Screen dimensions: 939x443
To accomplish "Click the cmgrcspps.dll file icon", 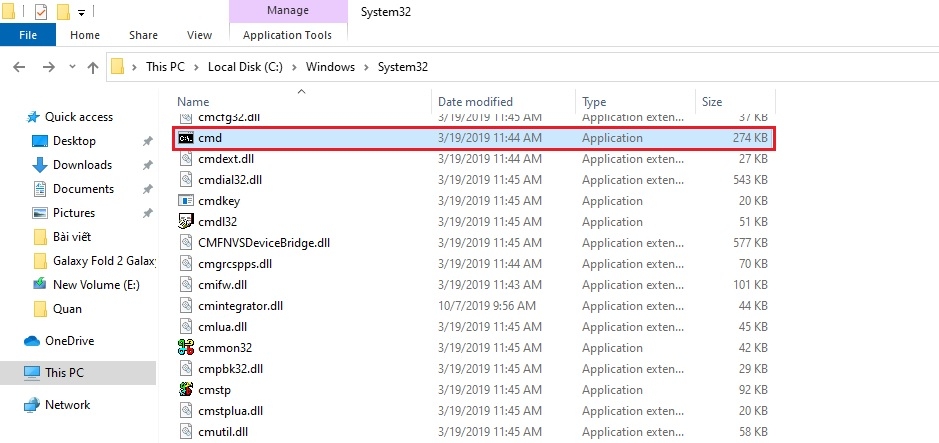I will (186, 264).
